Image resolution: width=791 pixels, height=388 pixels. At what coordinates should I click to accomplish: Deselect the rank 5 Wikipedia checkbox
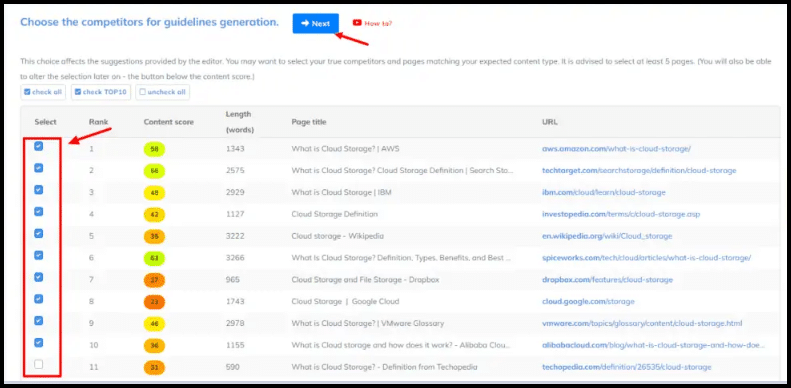click(x=38, y=234)
